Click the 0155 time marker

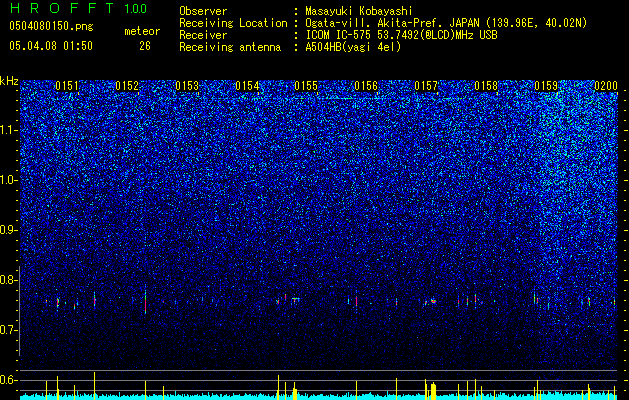tap(306, 86)
